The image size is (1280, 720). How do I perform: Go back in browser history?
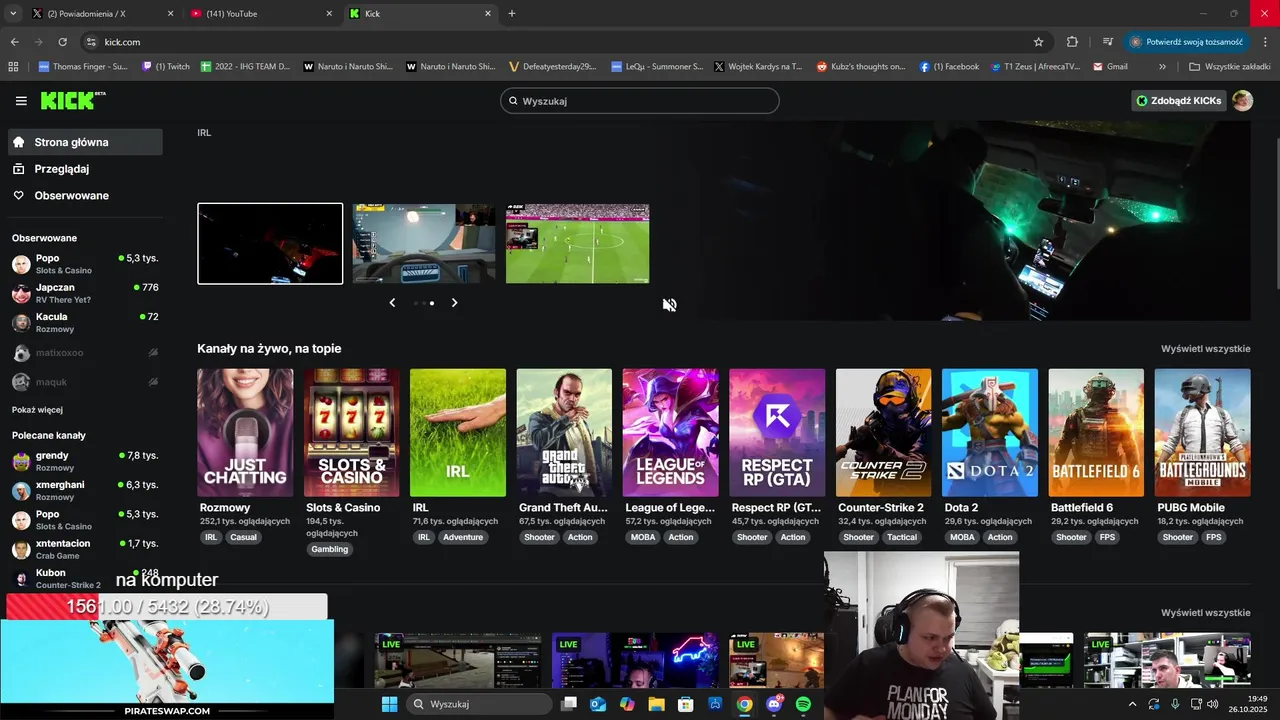pos(14,42)
